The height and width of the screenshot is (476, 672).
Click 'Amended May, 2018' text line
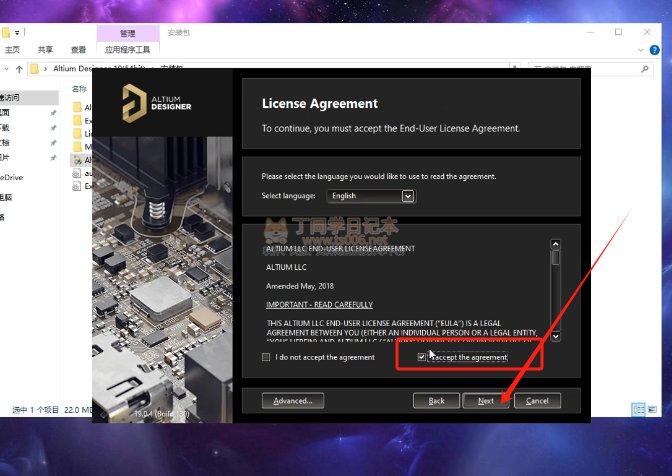(300, 286)
